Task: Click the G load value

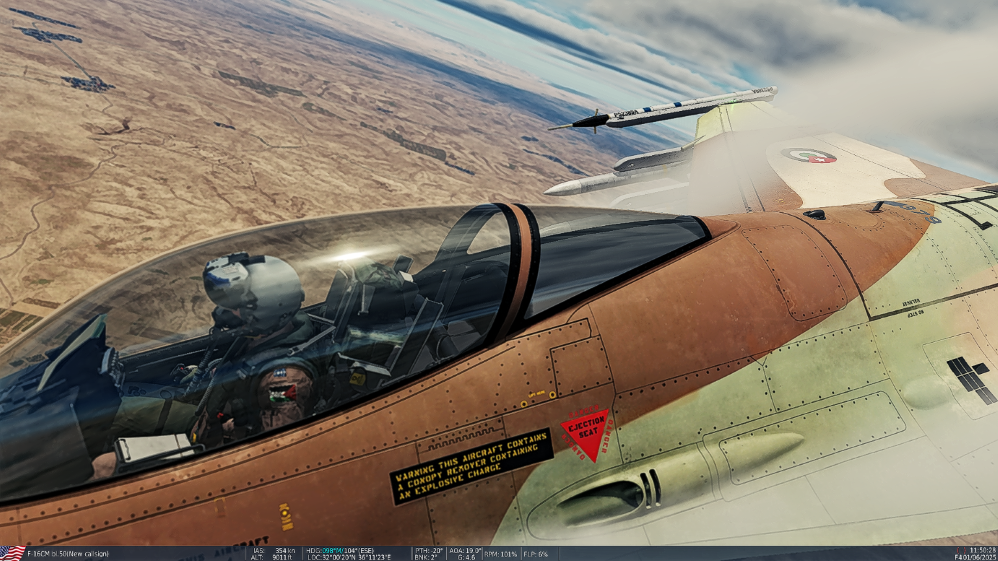Action: [467, 556]
